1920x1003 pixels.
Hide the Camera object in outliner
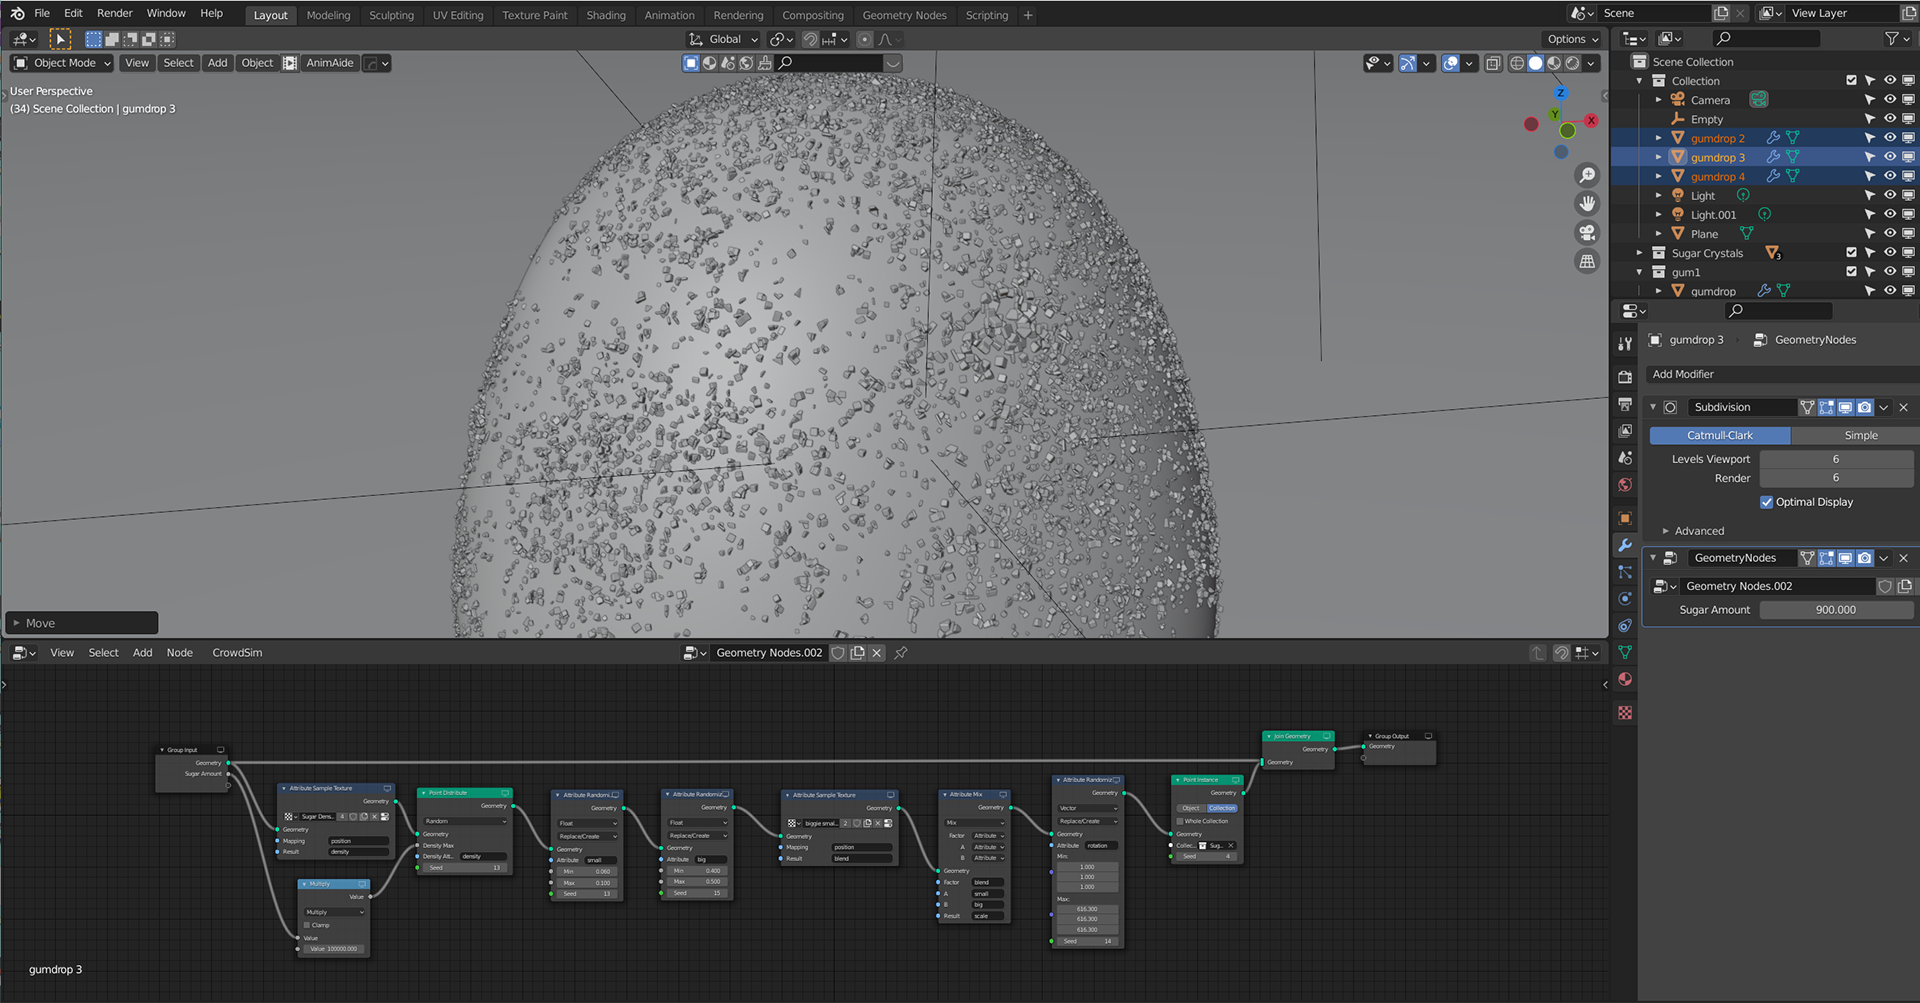pos(1890,100)
